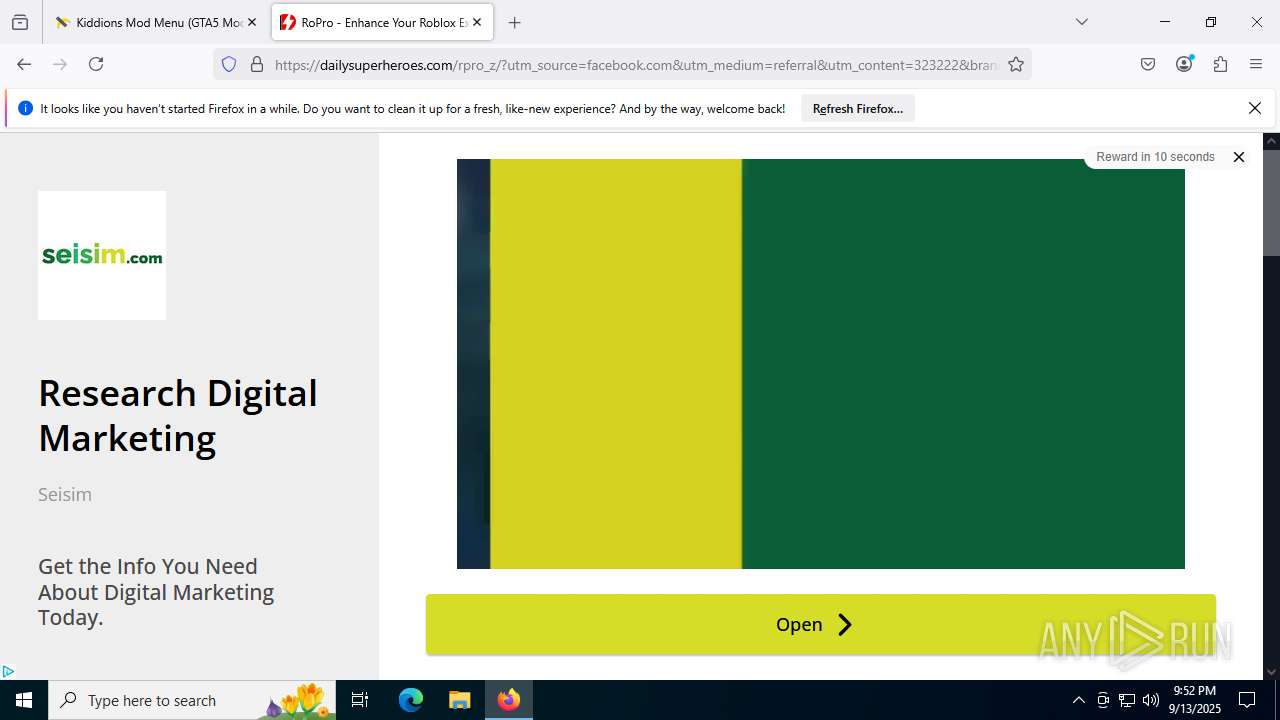This screenshot has width=1280, height=720.
Task: Close the Kiddions Mod Menu tab
Action: click(252, 22)
